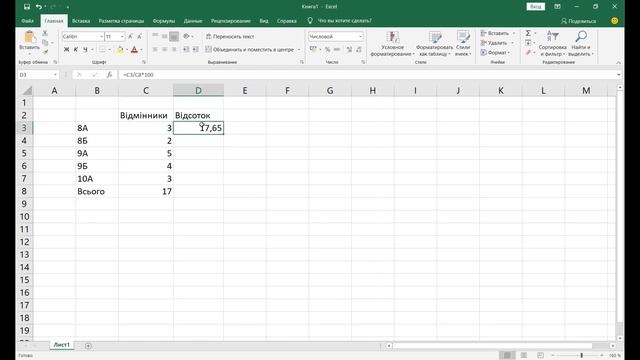Image resolution: width=640 pixels, height=360 pixels.
Task: Click the AutoSum sigma icon
Action: pyautogui.click(x=528, y=33)
